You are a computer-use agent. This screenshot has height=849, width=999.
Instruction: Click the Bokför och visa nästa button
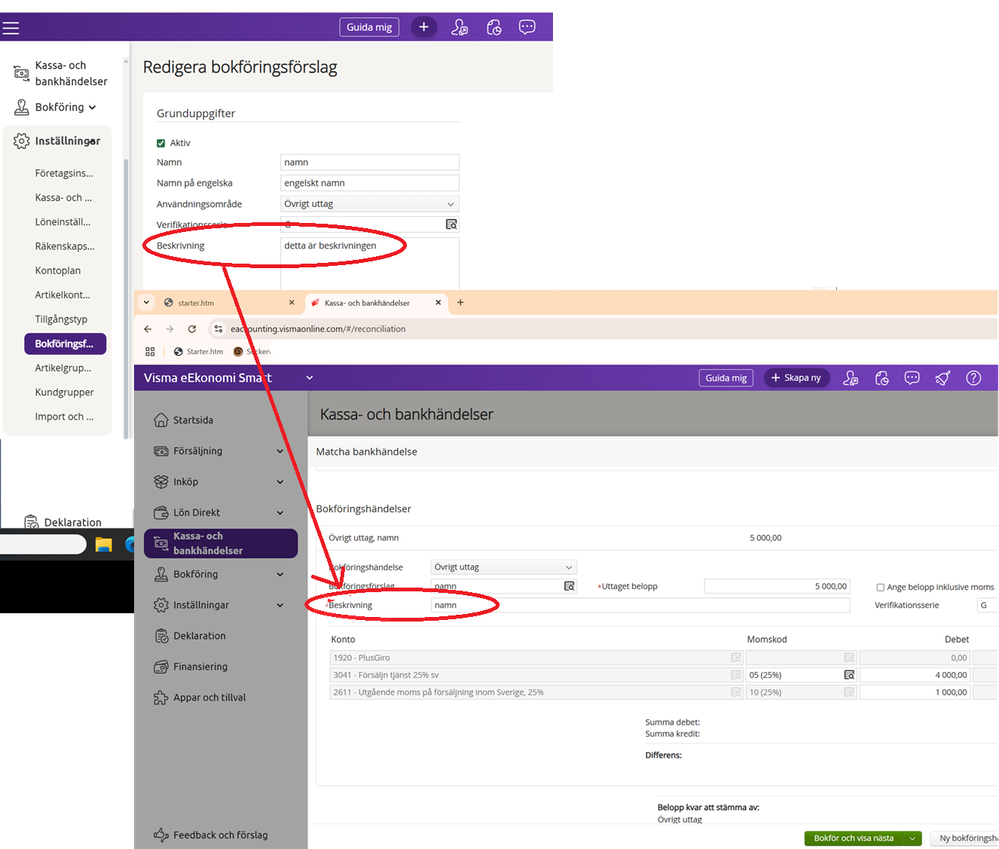pyautogui.click(x=855, y=838)
